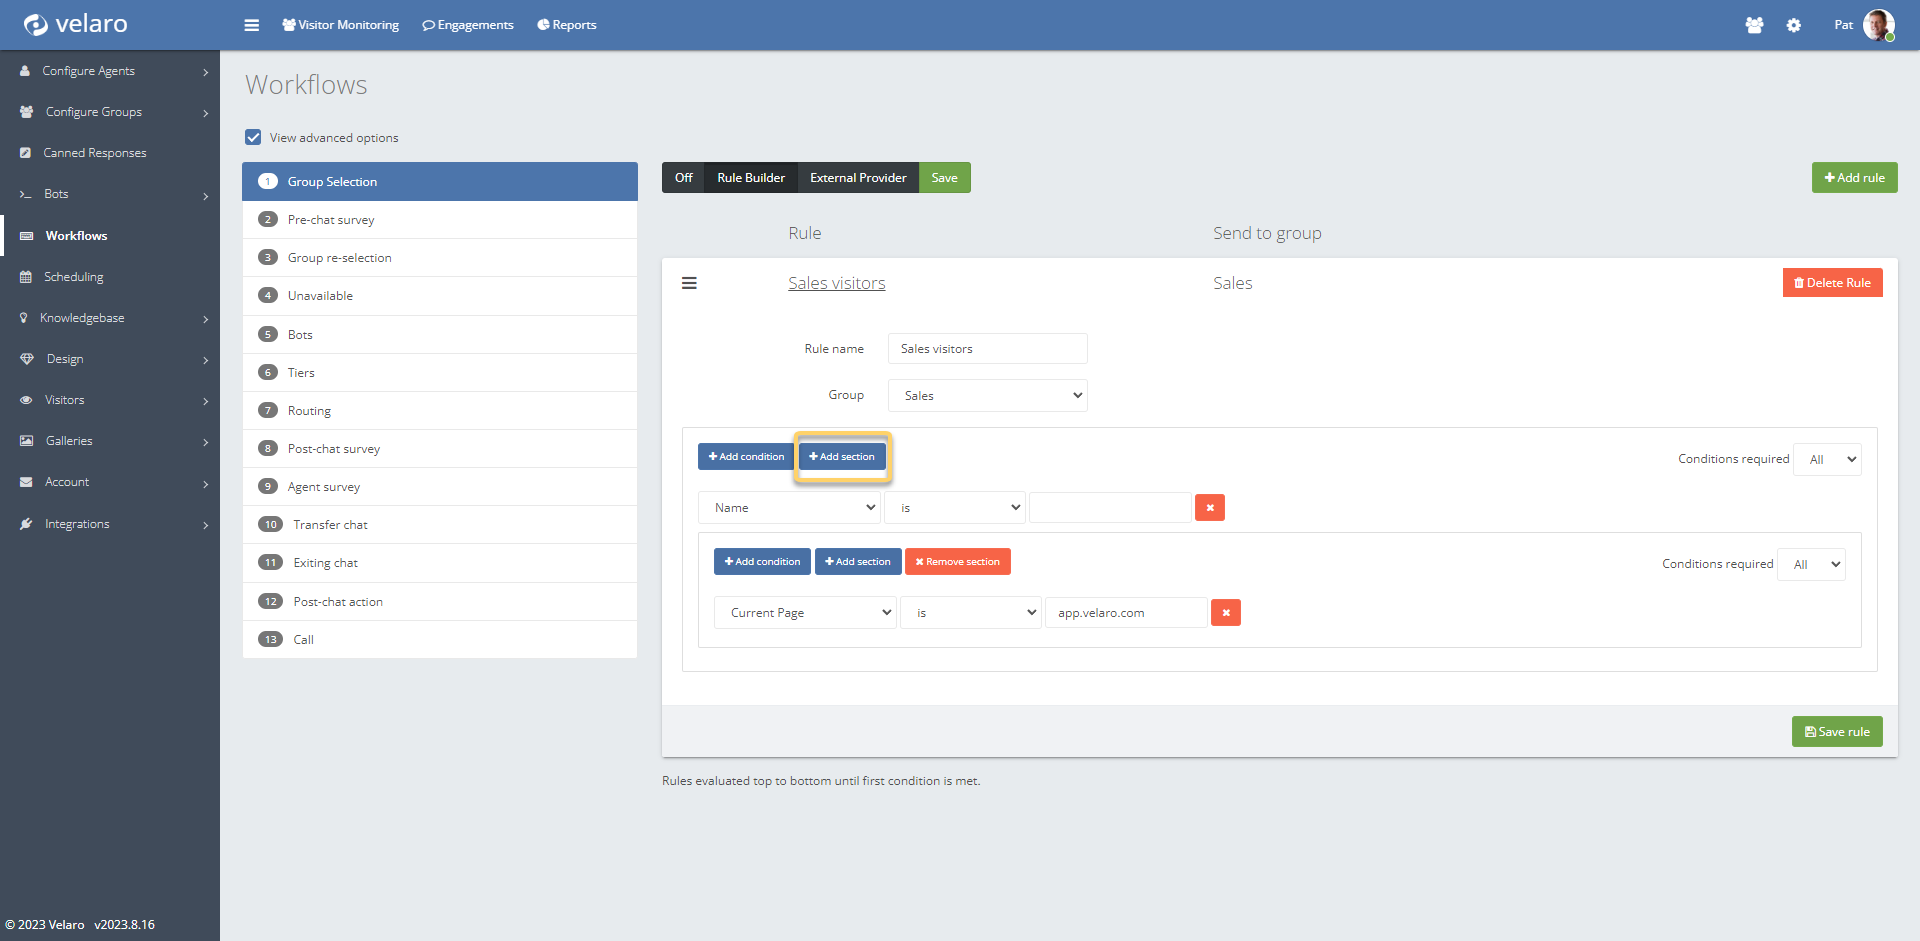The height and width of the screenshot is (941, 1920).
Task: Open Visitor Monitoring from top menu
Action: 341,25
